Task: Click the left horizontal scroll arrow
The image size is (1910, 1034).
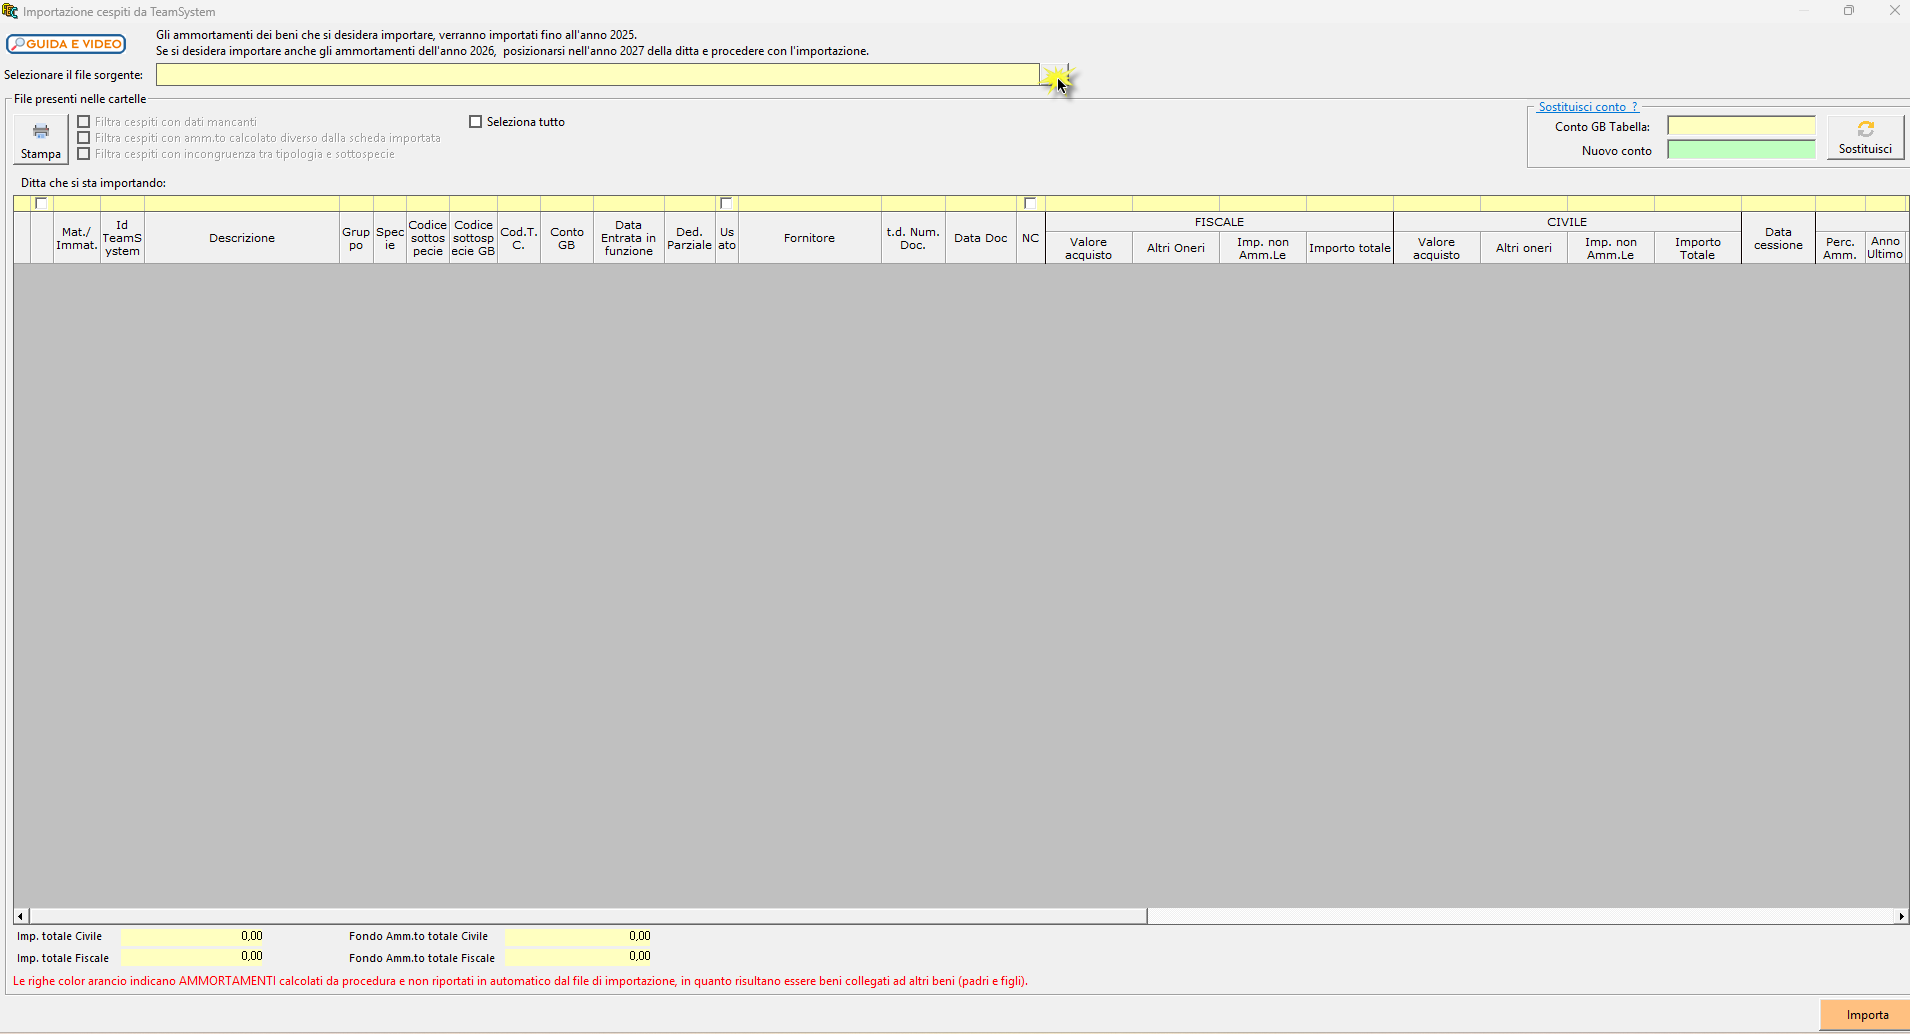Action: click(x=21, y=916)
